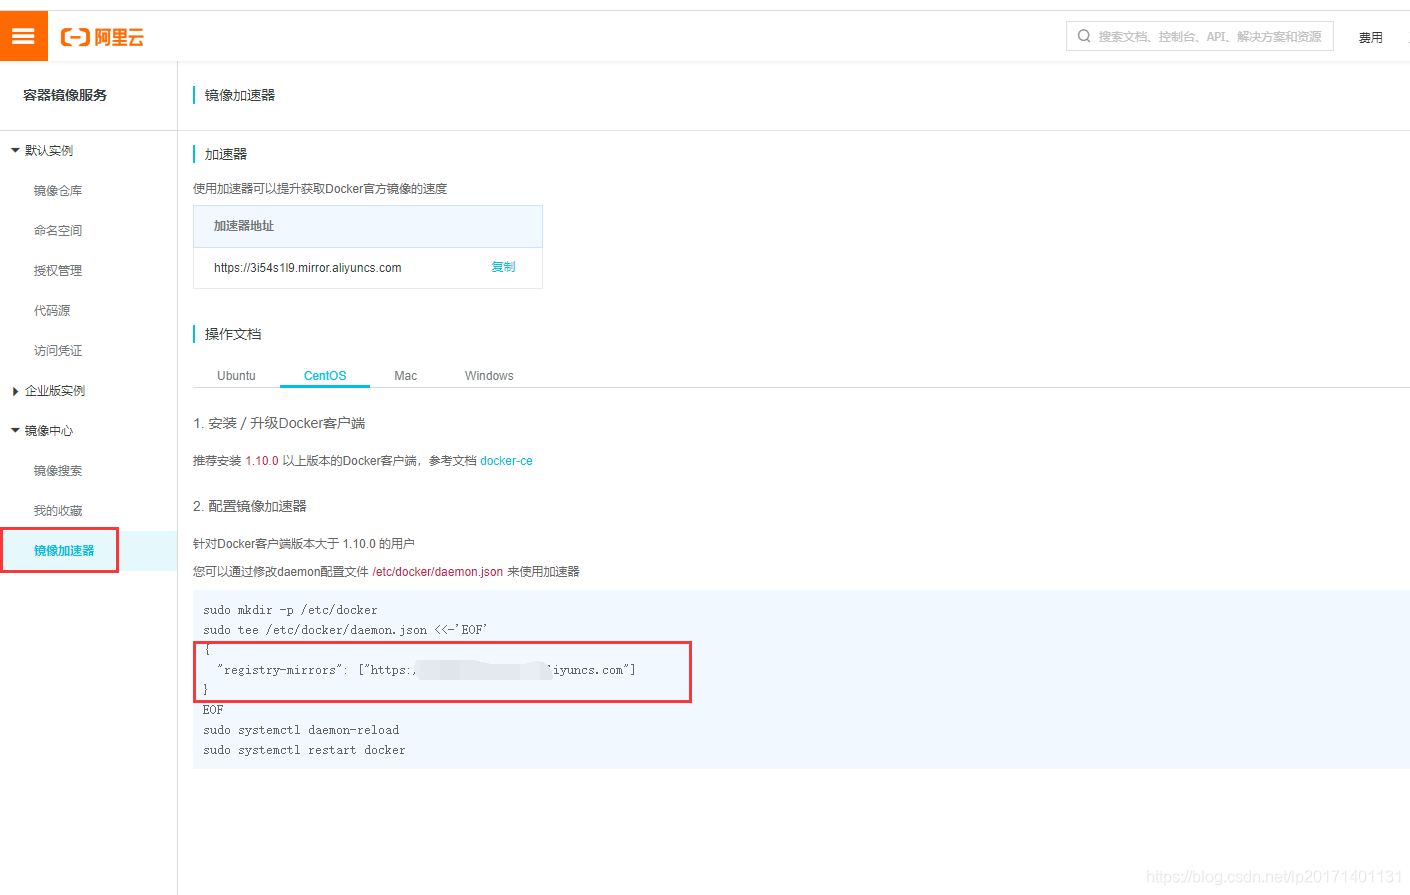Click '1. 安装 / 升级Docker客户端' heading
The height and width of the screenshot is (895, 1410).
tap(279, 424)
